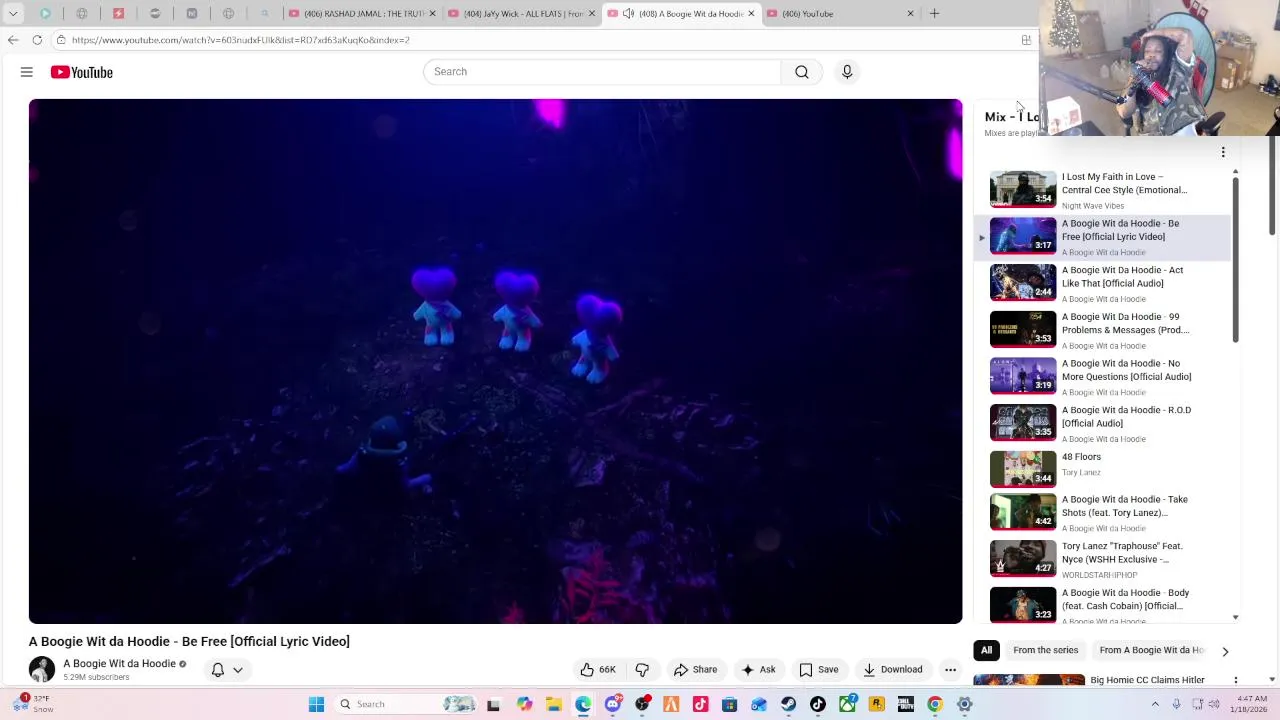This screenshot has width=1280, height=720.
Task: Play 99 Problems & Messages playlist item
Action: pyautogui.click(x=1103, y=330)
